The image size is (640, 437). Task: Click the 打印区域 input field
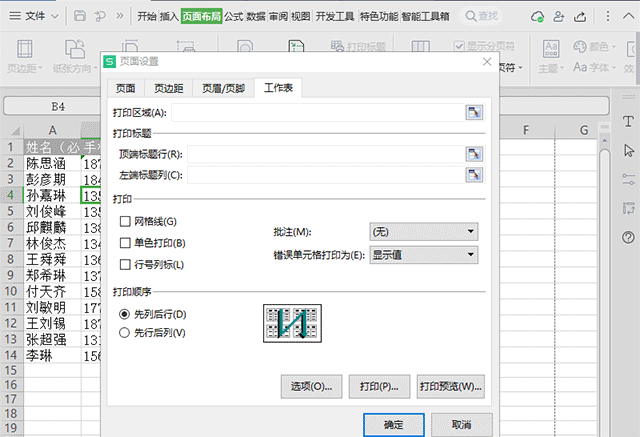point(320,112)
